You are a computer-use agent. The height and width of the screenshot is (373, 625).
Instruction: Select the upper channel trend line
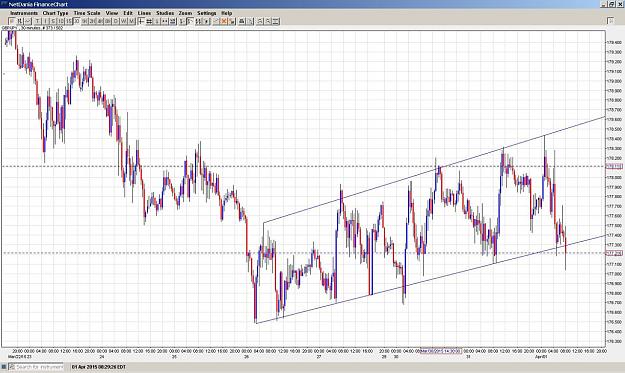[434, 170]
